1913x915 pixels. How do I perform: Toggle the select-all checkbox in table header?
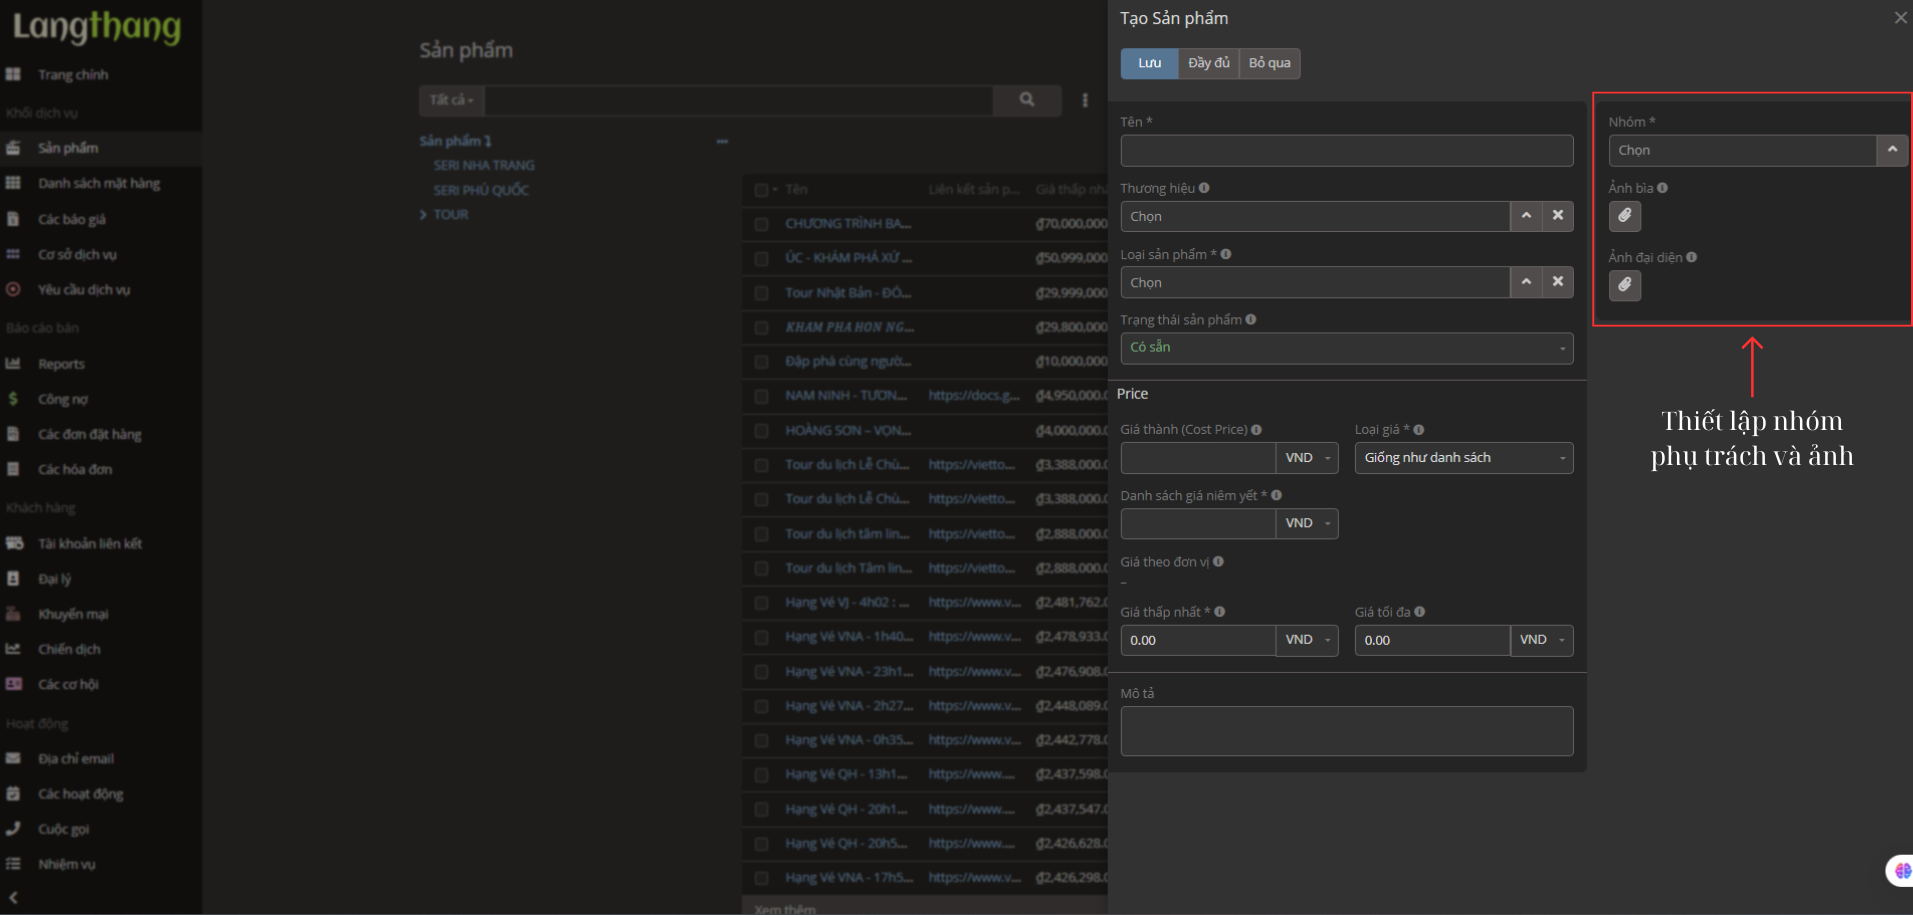(762, 190)
